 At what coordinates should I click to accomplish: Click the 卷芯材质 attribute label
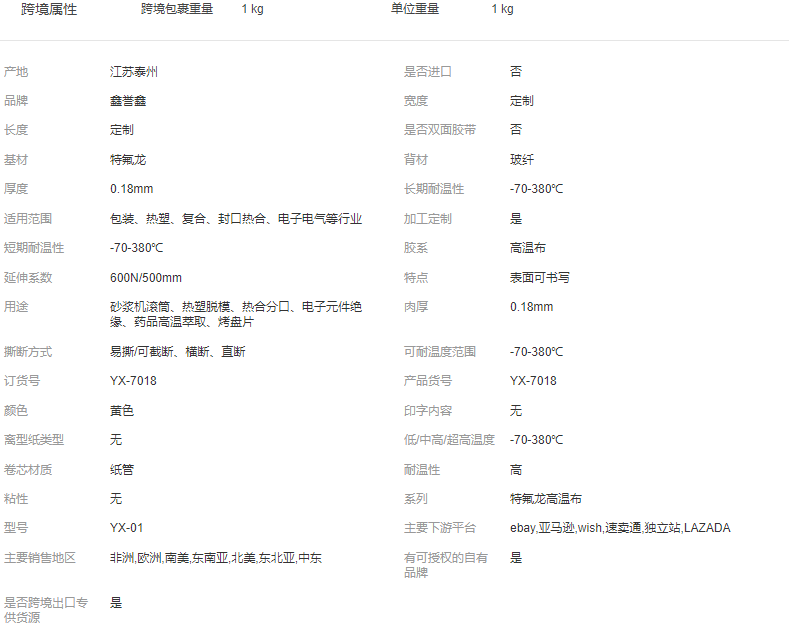[x=28, y=469]
